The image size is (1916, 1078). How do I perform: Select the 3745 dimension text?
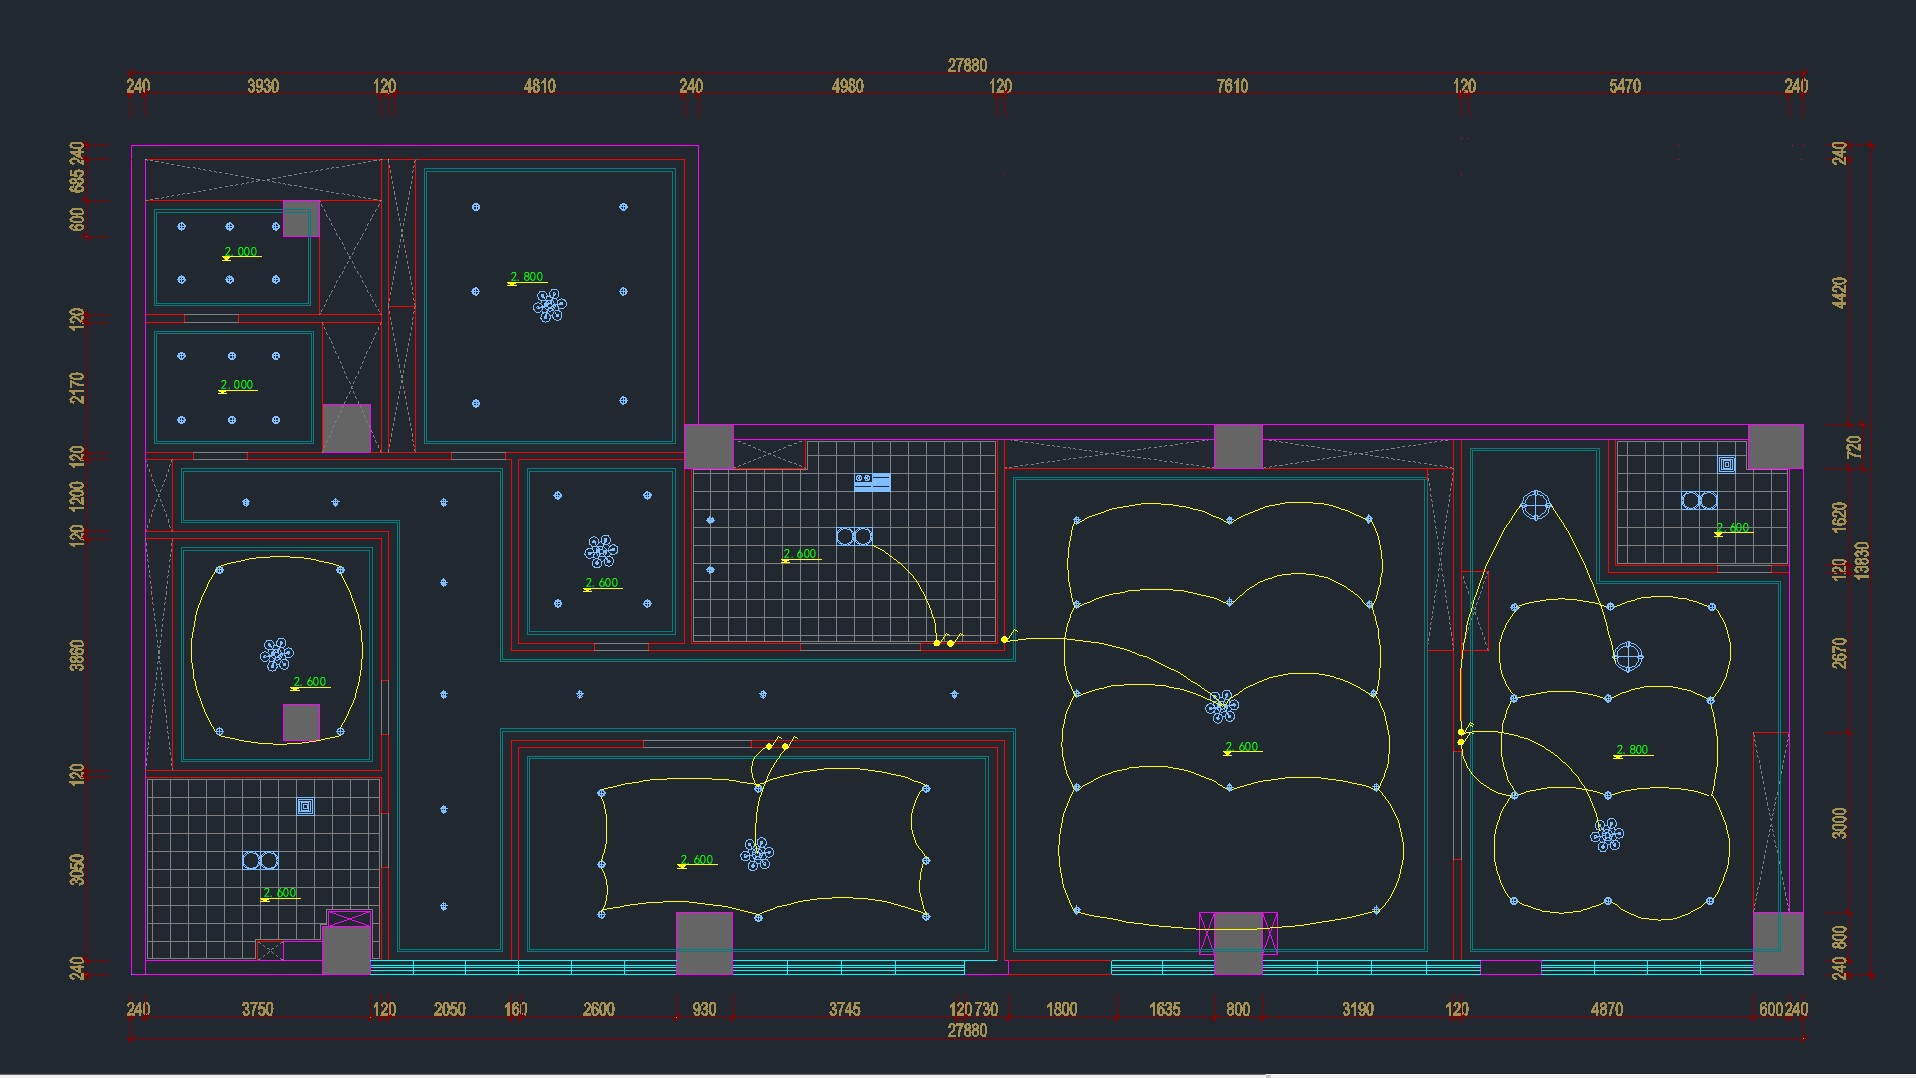844,1009
